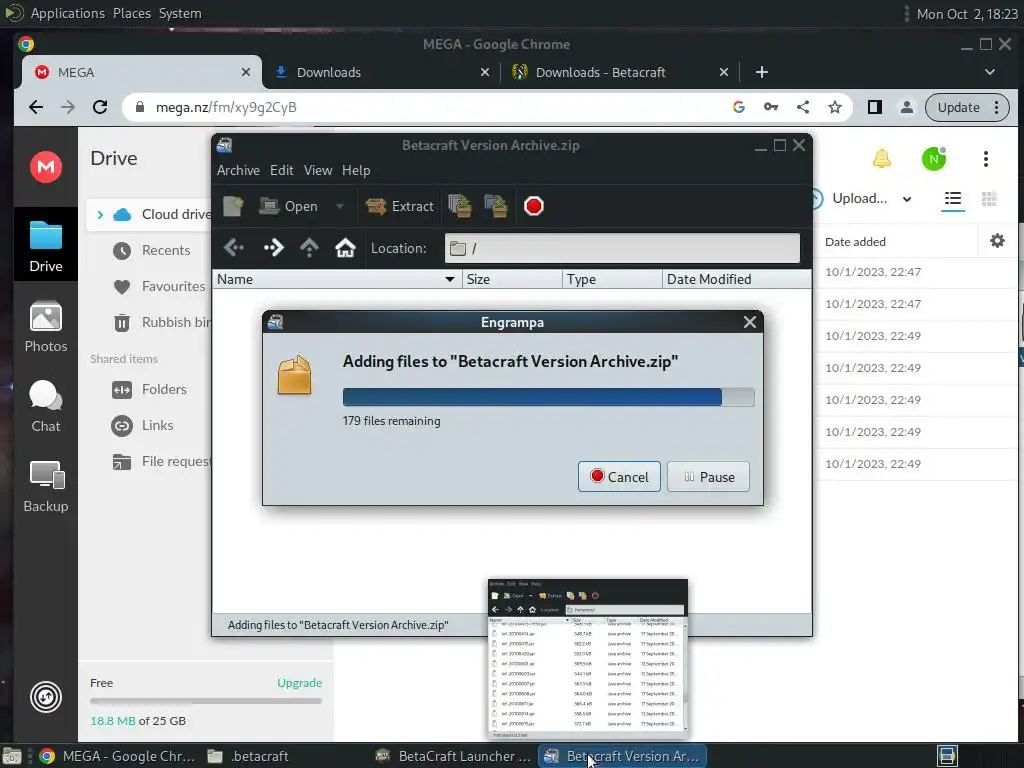Click the transfers circular icon in MEGA sidebar
This screenshot has width=1024, height=768.
tap(46, 697)
